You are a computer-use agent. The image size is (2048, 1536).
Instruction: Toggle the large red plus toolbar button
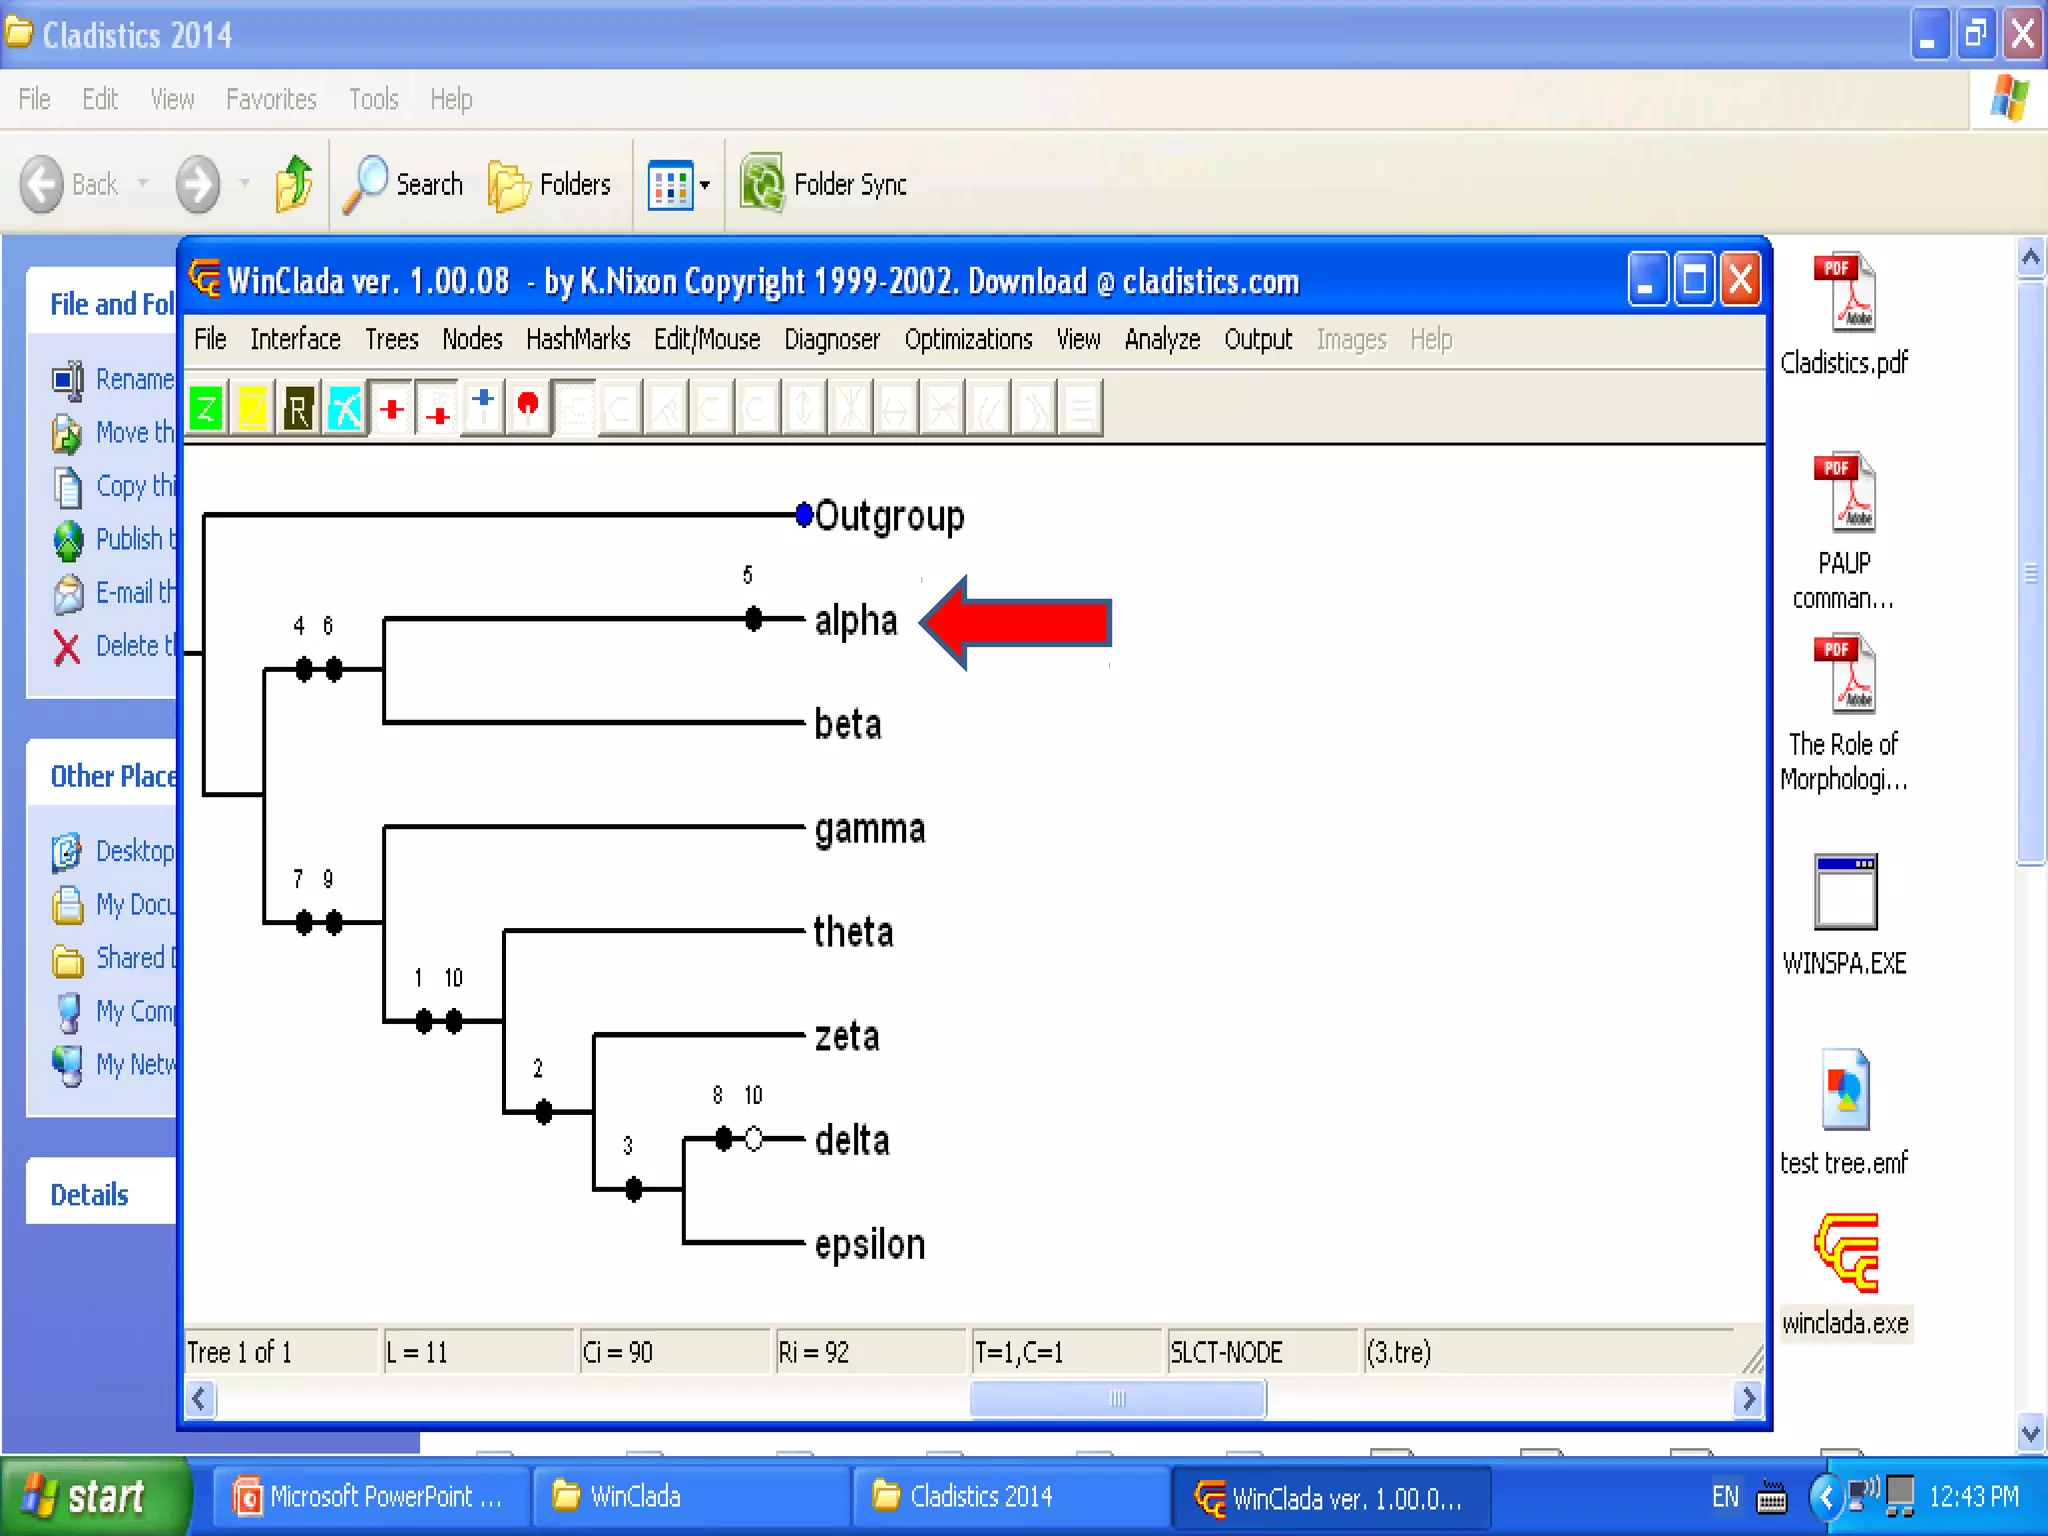[392, 409]
